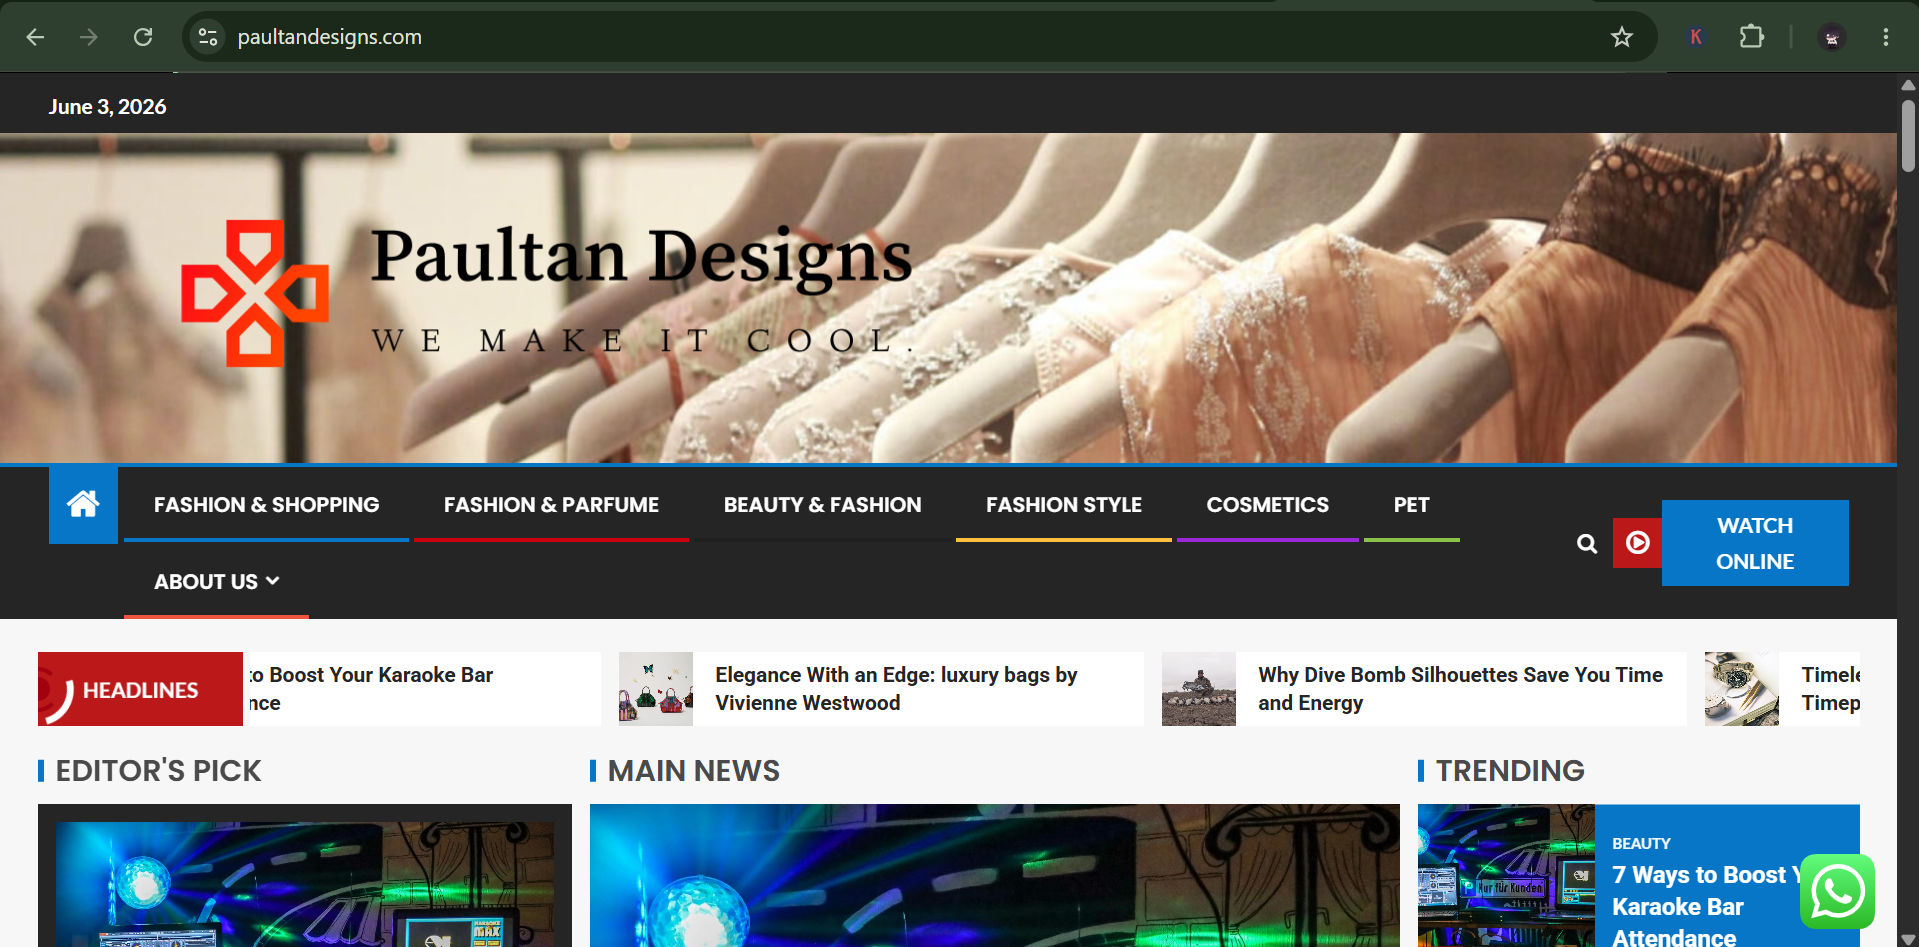This screenshot has height=947, width=1919.
Task: Go back with the browser back arrow
Action: 35,37
